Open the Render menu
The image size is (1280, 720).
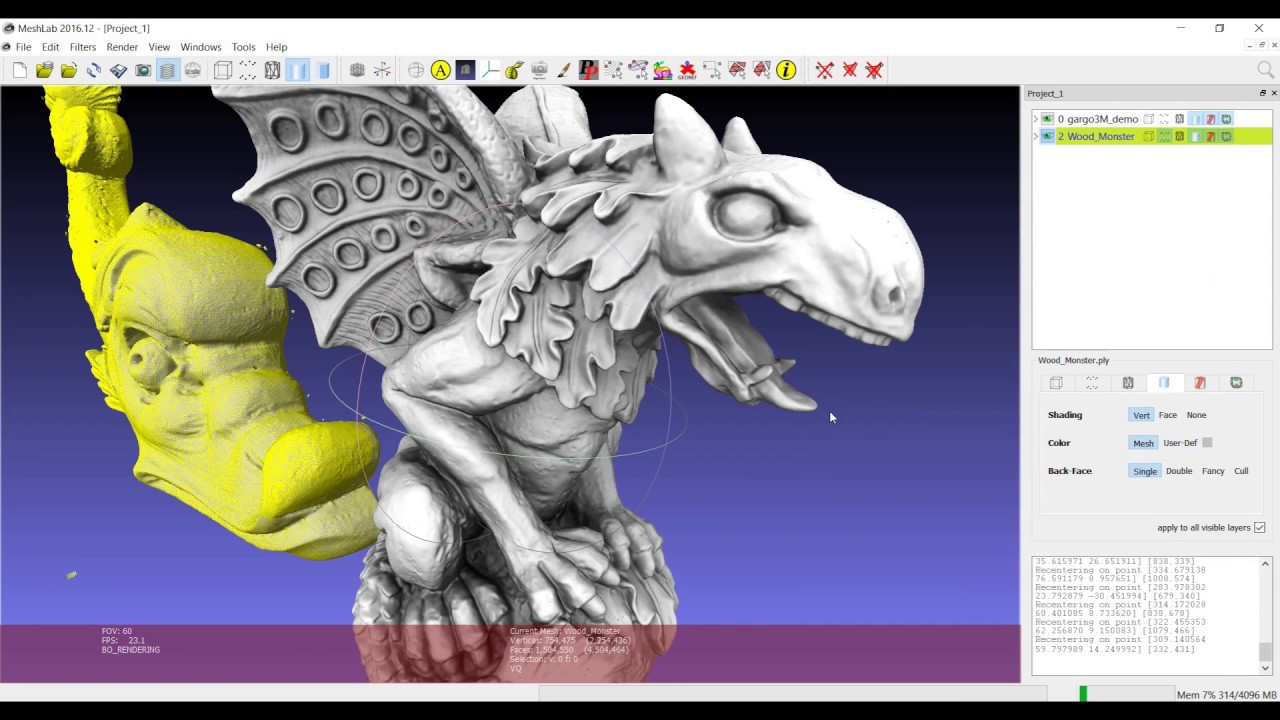point(122,47)
